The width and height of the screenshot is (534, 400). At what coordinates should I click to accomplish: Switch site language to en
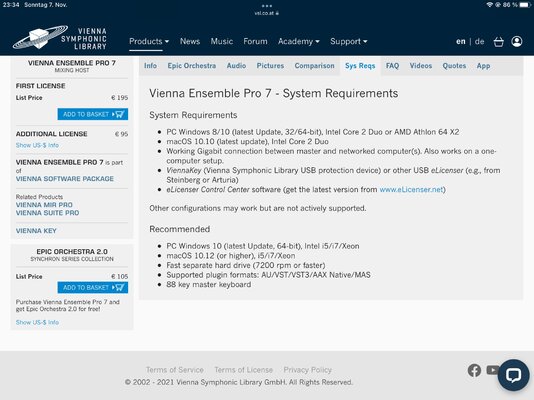pos(460,42)
